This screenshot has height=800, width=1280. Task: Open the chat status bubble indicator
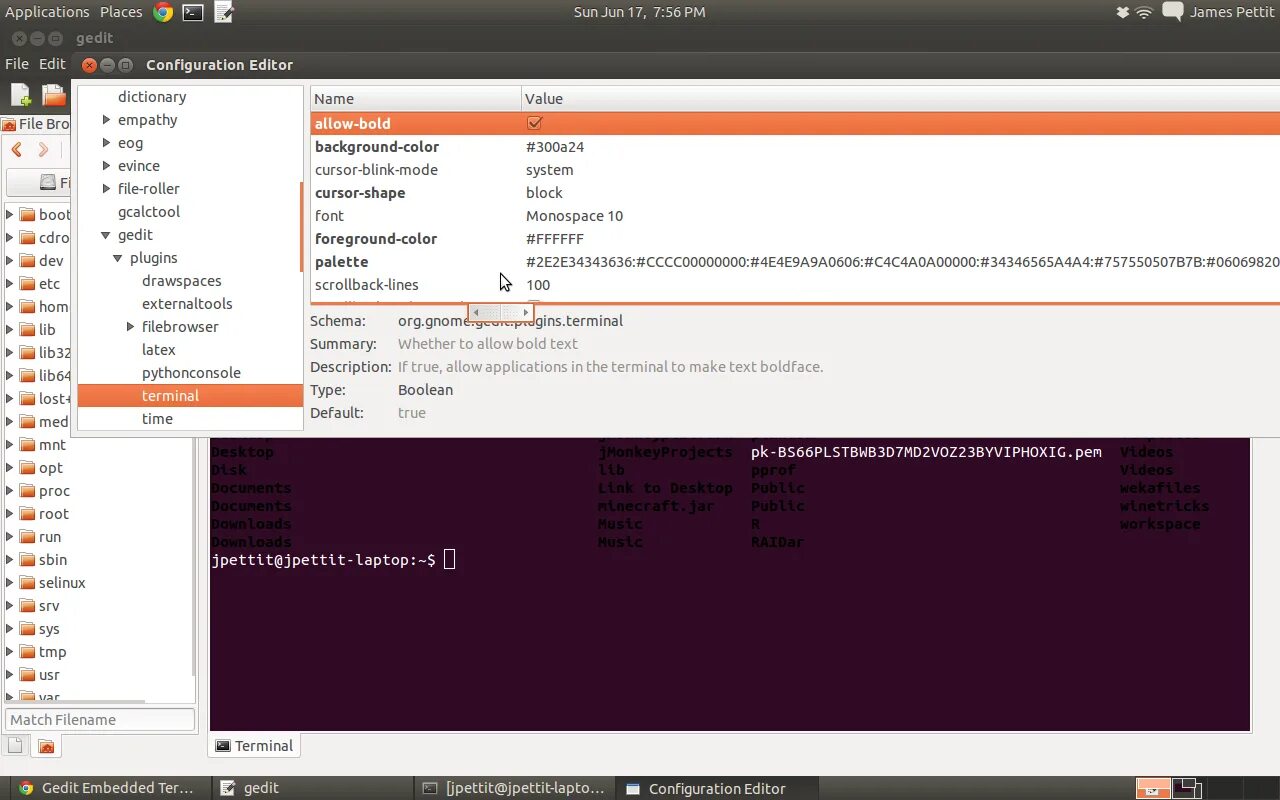pyautogui.click(x=1172, y=12)
